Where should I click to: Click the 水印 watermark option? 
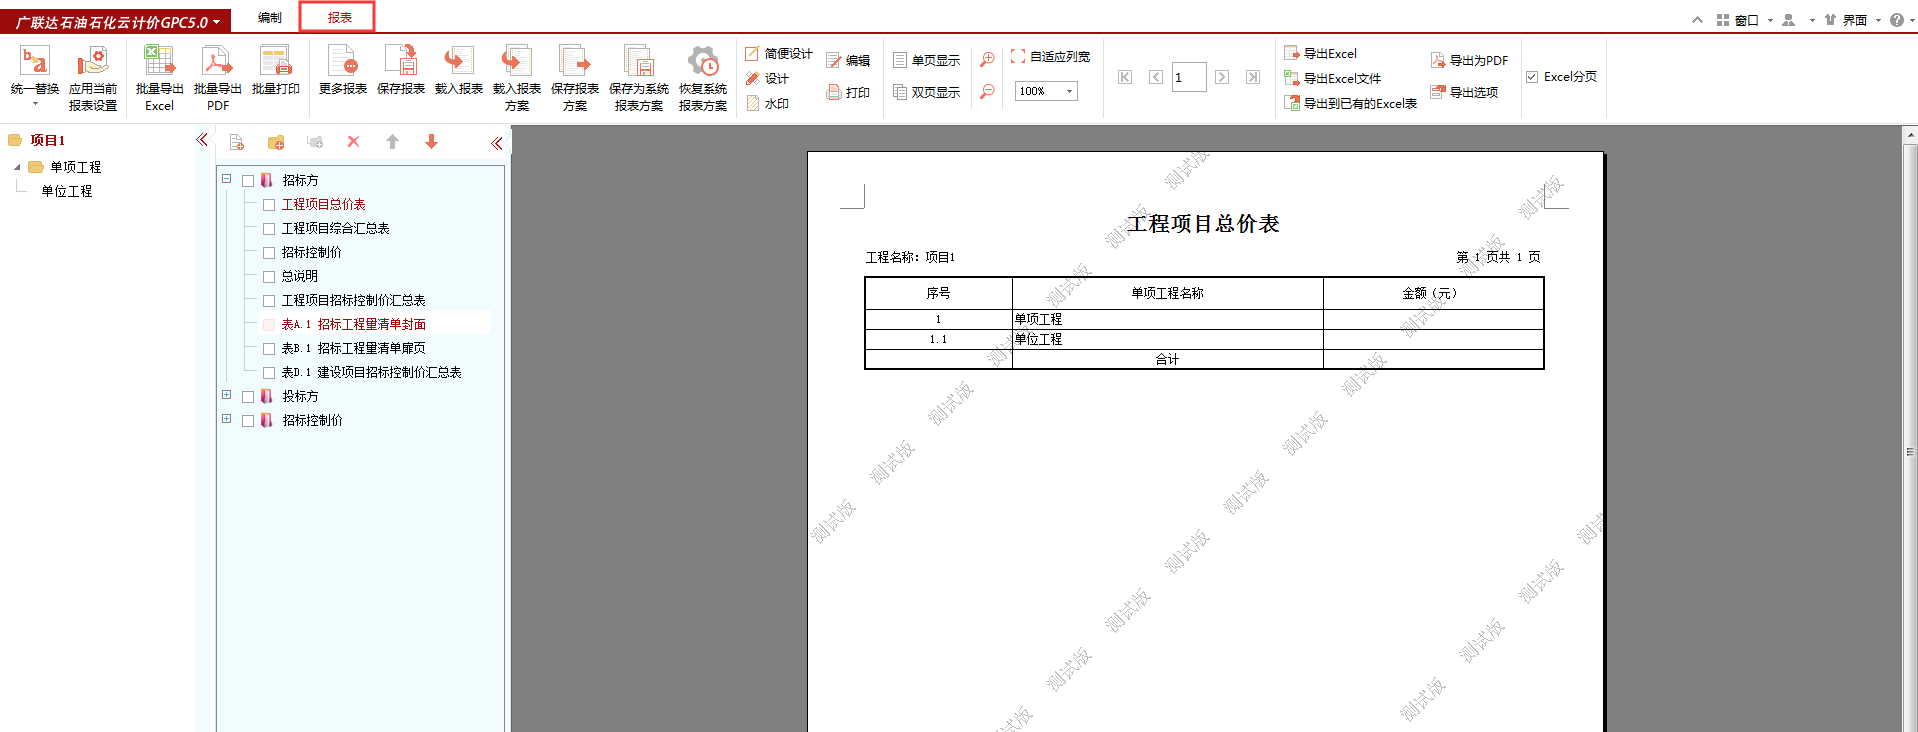point(767,104)
